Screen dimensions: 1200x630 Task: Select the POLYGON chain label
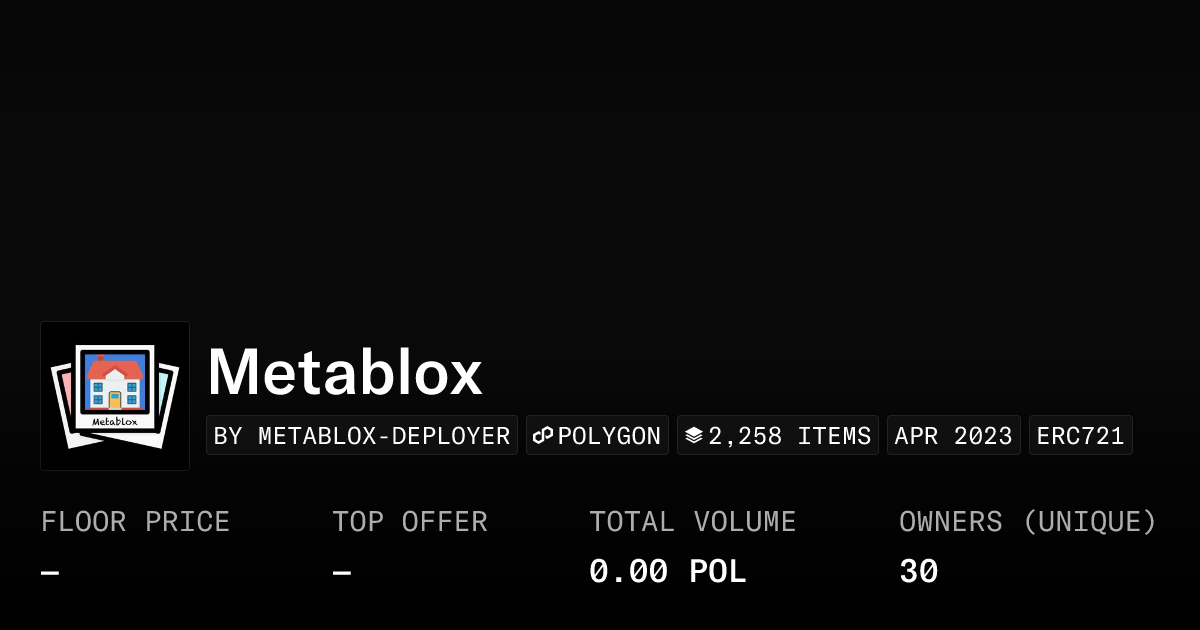609,436
